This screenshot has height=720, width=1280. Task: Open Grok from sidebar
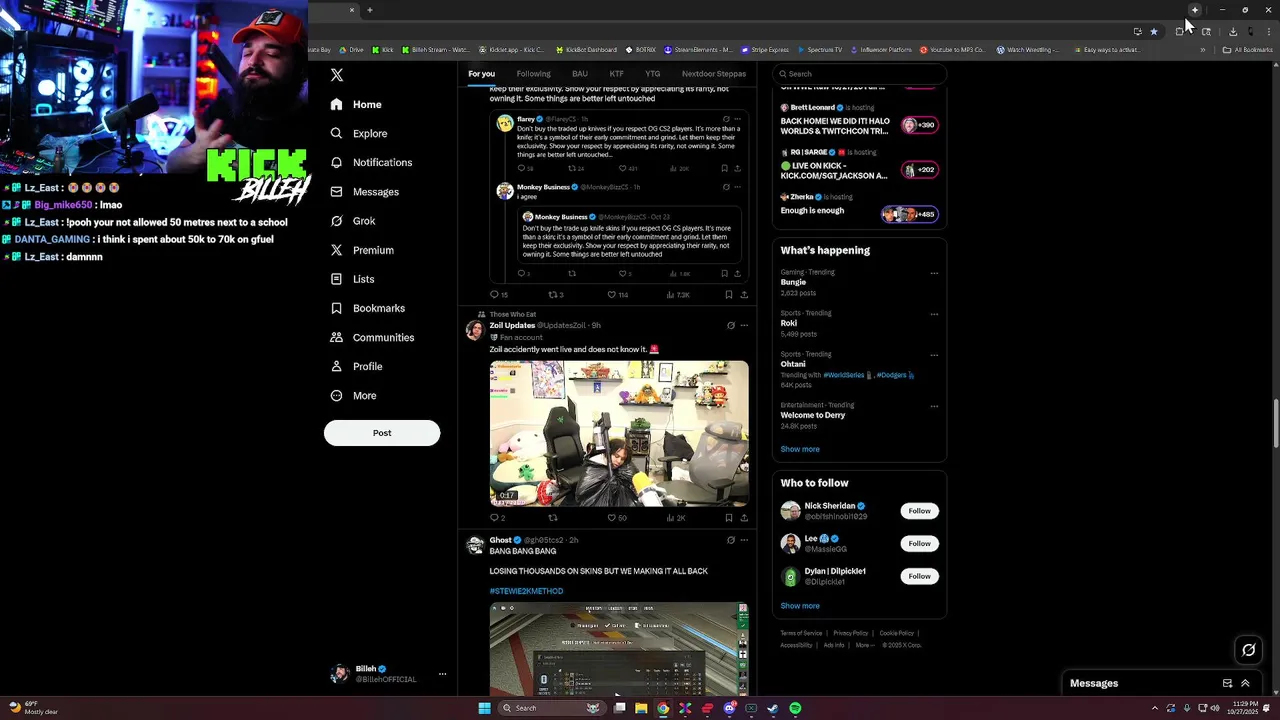(x=352, y=221)
